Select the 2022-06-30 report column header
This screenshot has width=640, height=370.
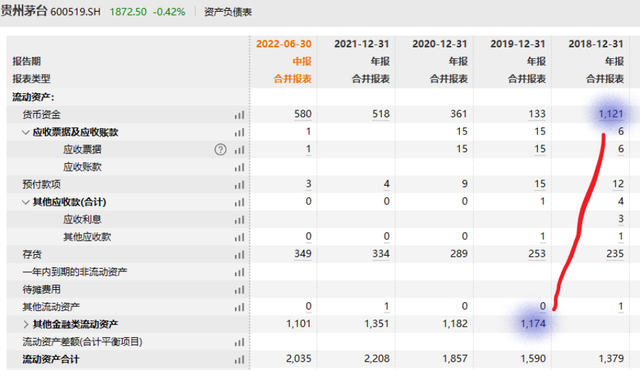pyautogui.click(x=284, y=44)
